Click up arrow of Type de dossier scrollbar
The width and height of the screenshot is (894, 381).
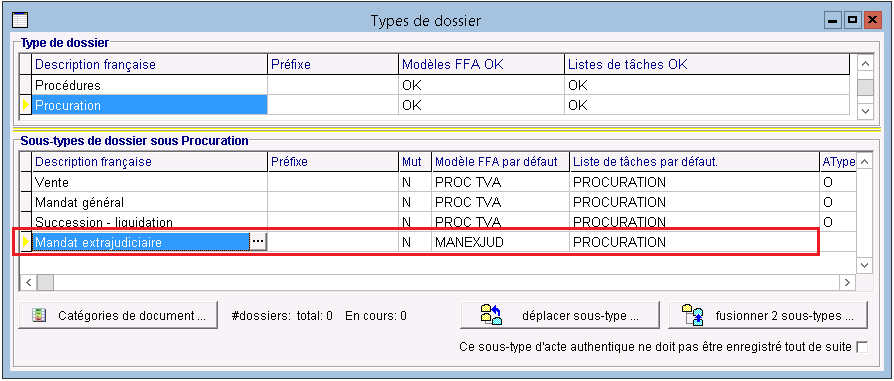click(865, 63)
